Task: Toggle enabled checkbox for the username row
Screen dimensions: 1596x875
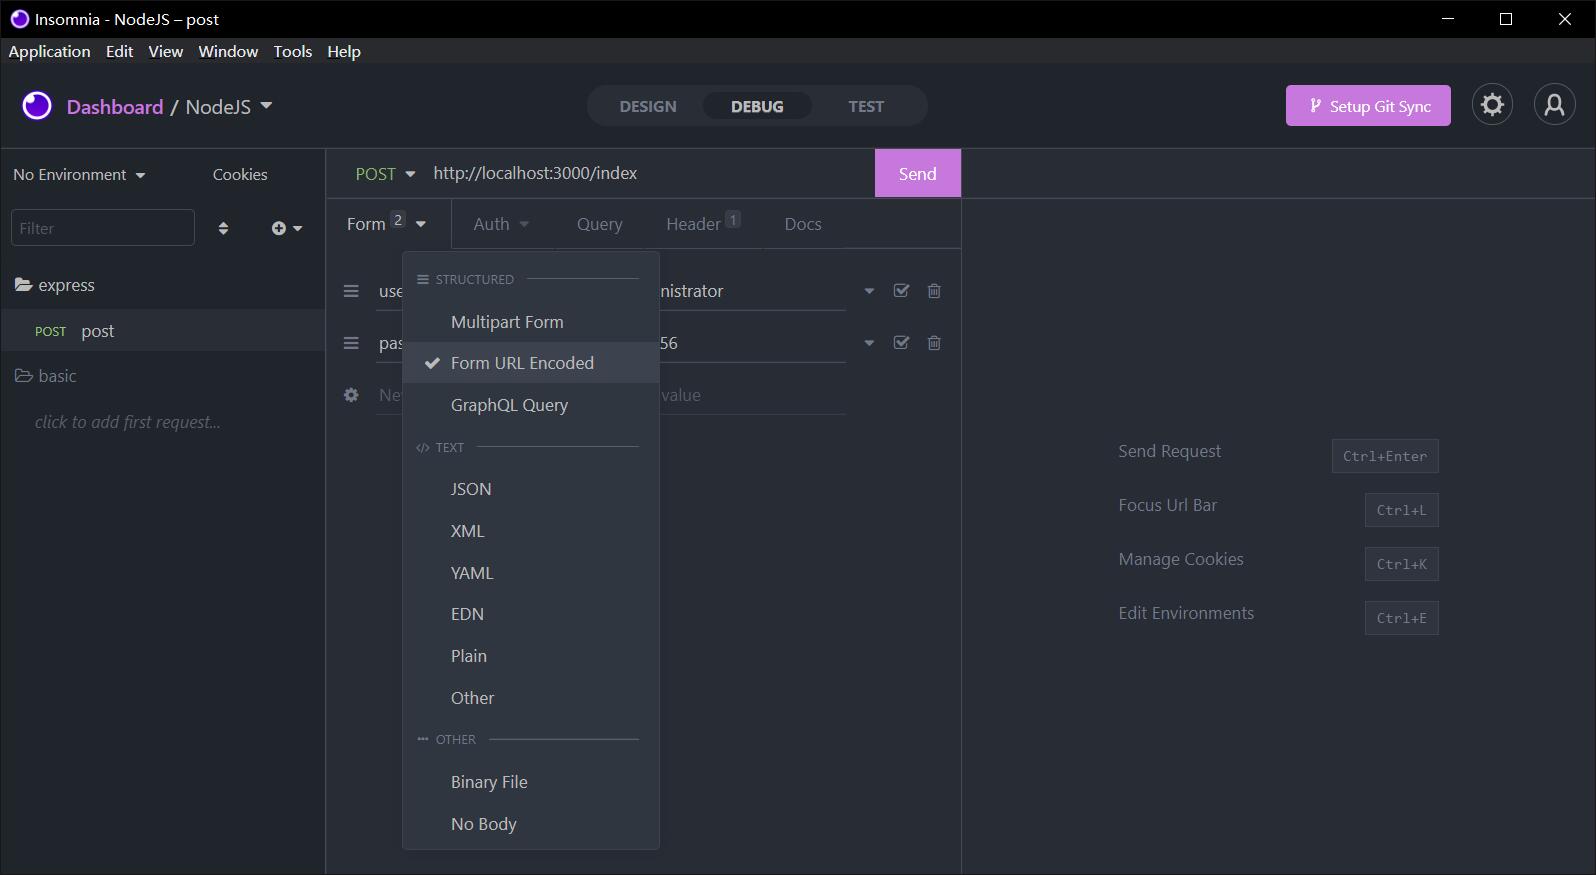Action: 901,291
